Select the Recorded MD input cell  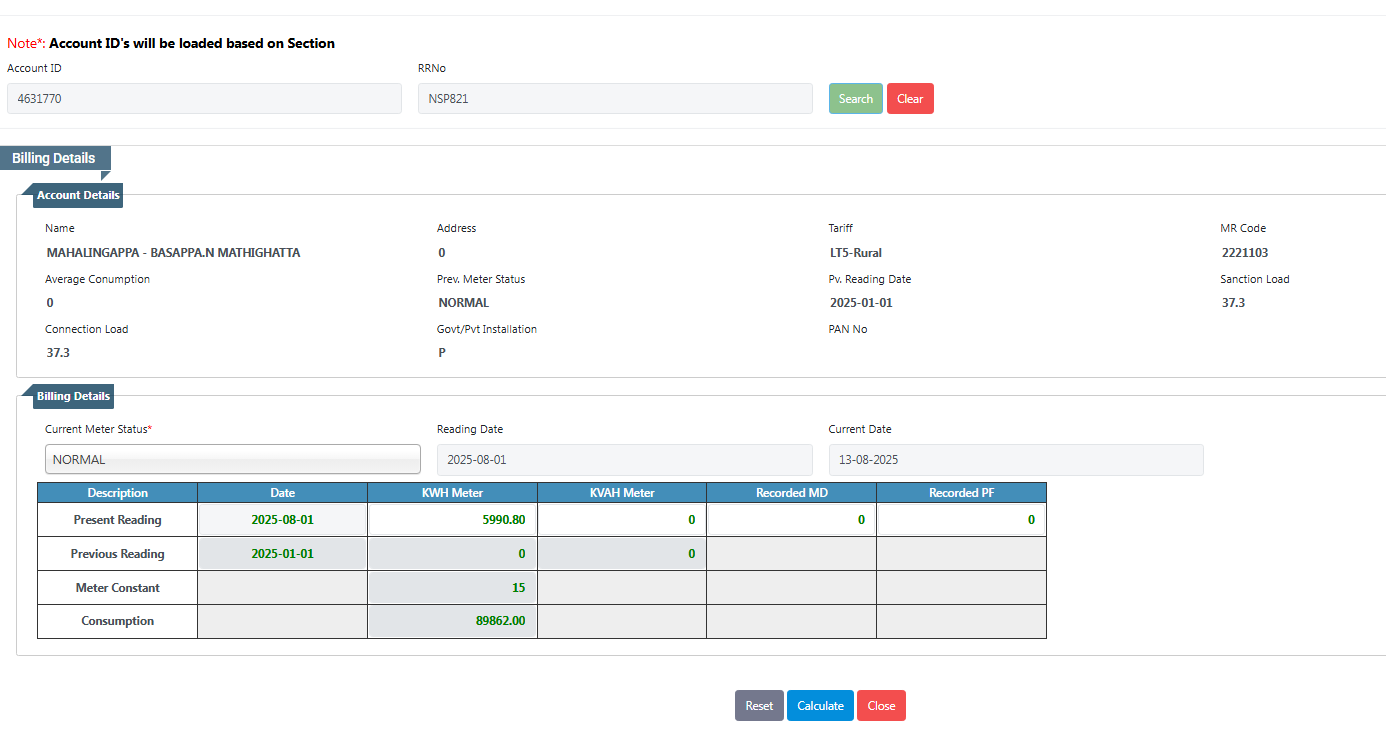tap(791, 520)
